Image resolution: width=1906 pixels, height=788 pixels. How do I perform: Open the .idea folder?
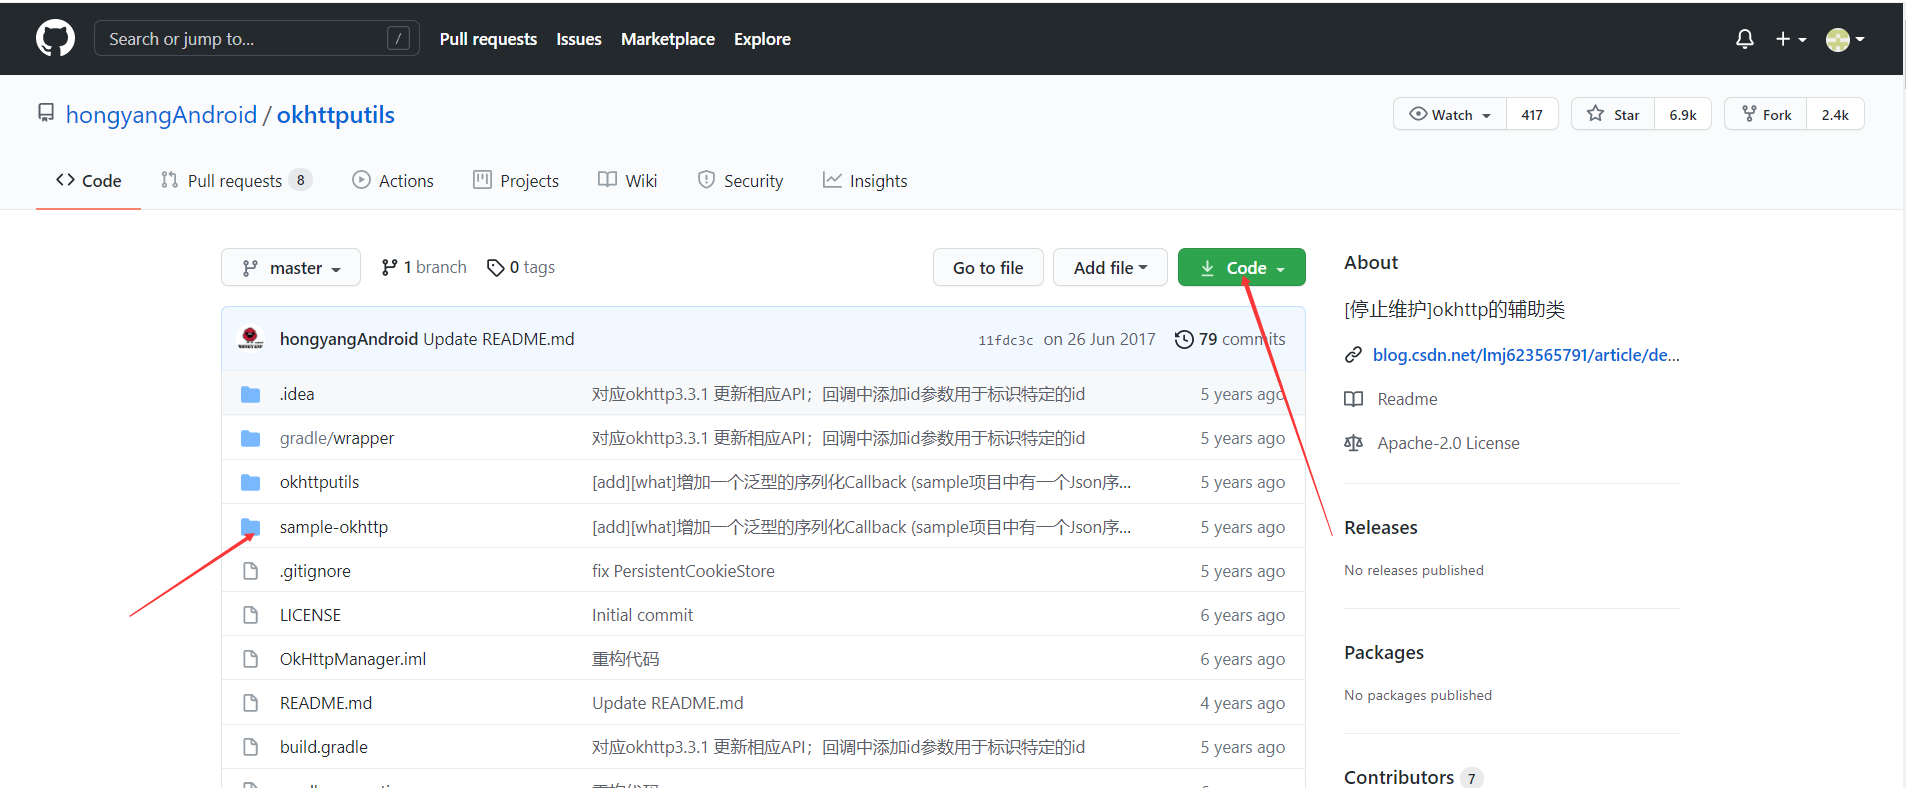click(x=297, y=394)
